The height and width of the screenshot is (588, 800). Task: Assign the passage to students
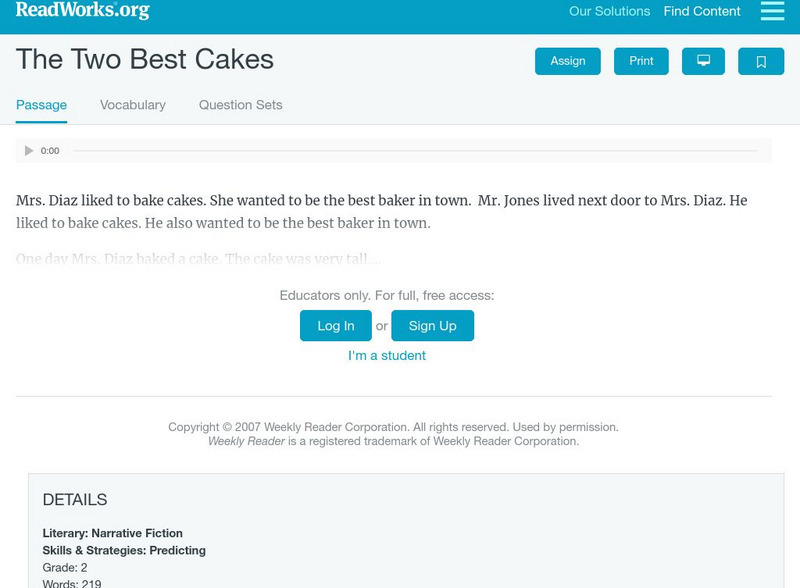[x=566, y=61]
